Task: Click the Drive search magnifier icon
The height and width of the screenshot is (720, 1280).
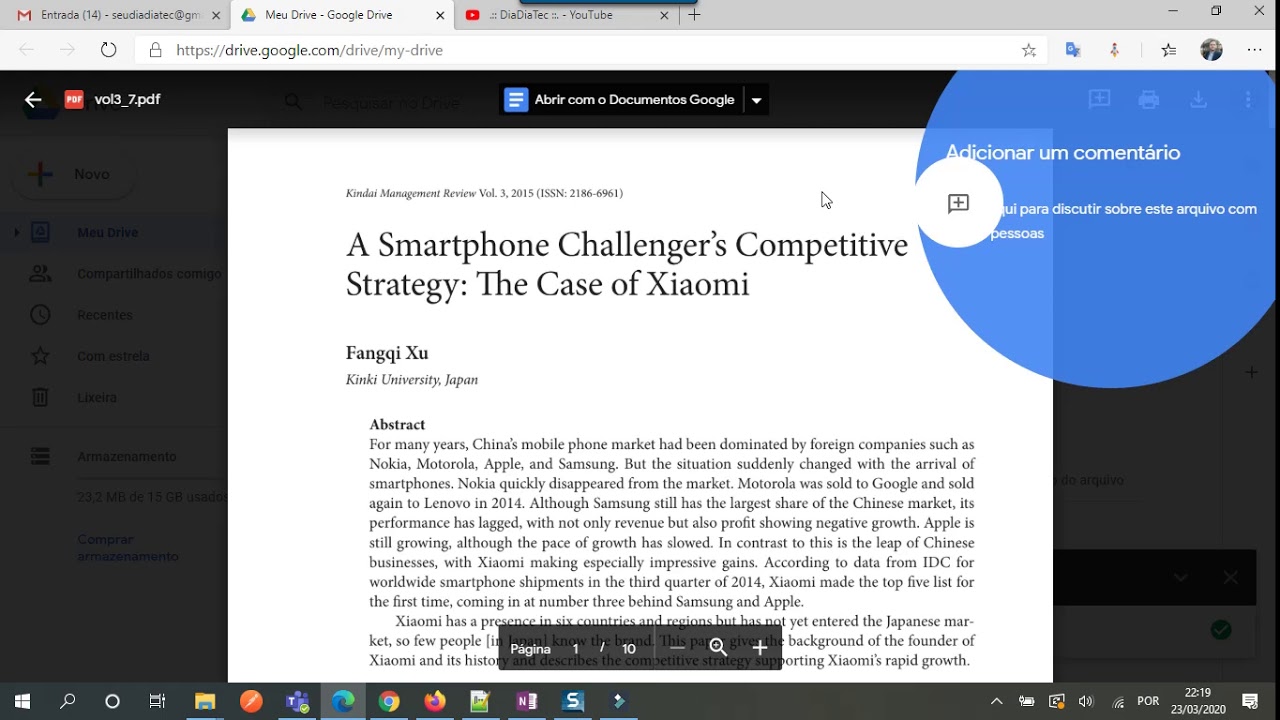Action: (293, 102)
